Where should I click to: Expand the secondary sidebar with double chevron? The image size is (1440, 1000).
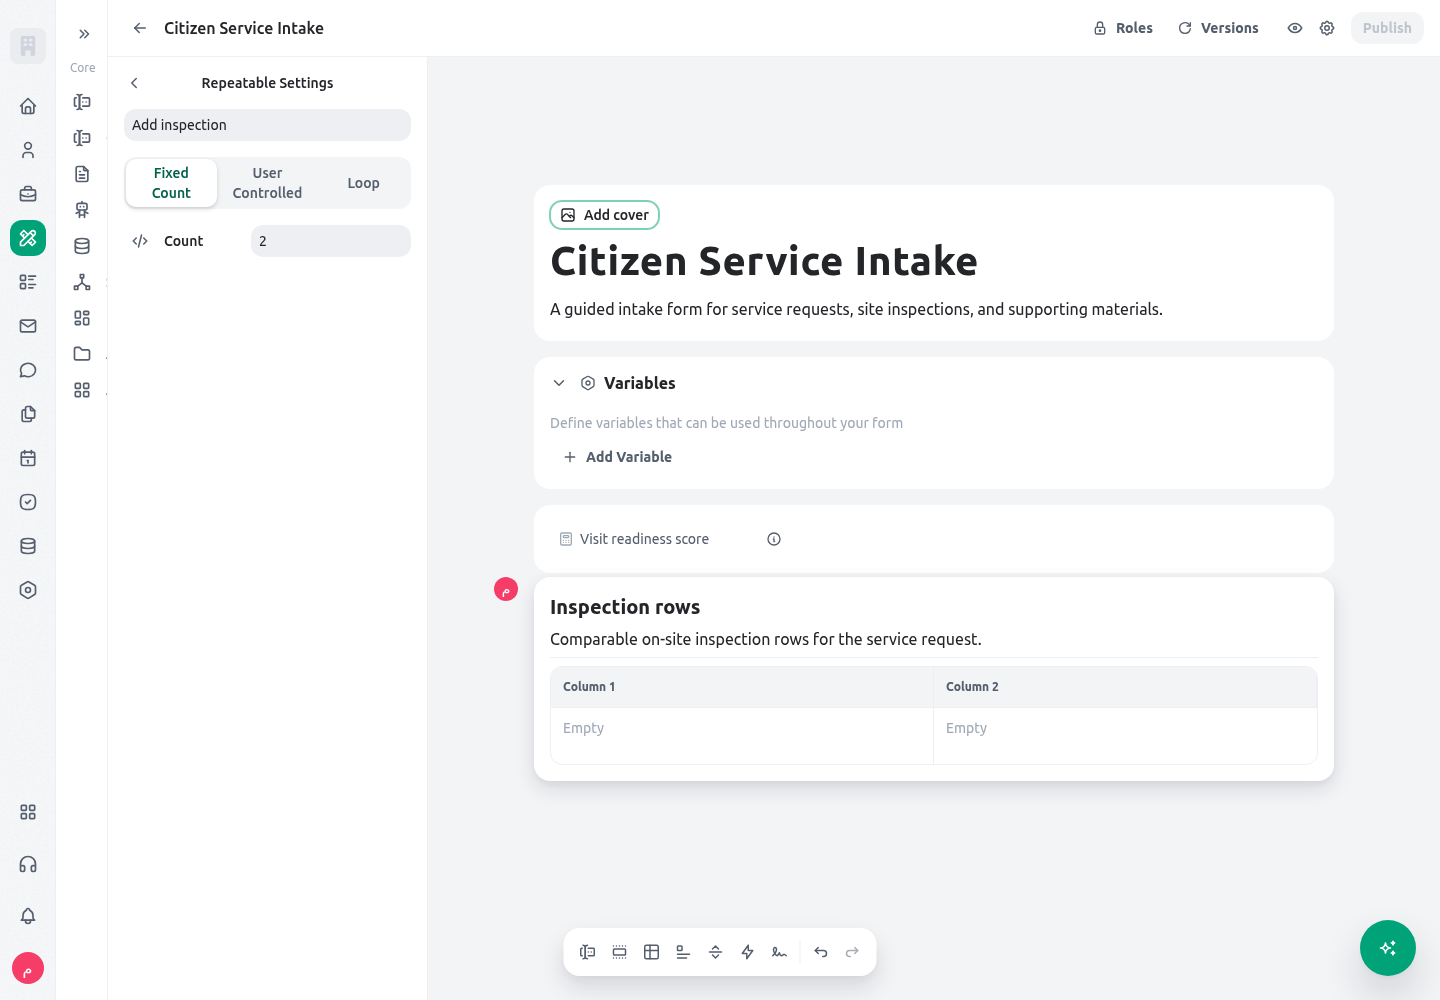[84, 34]
